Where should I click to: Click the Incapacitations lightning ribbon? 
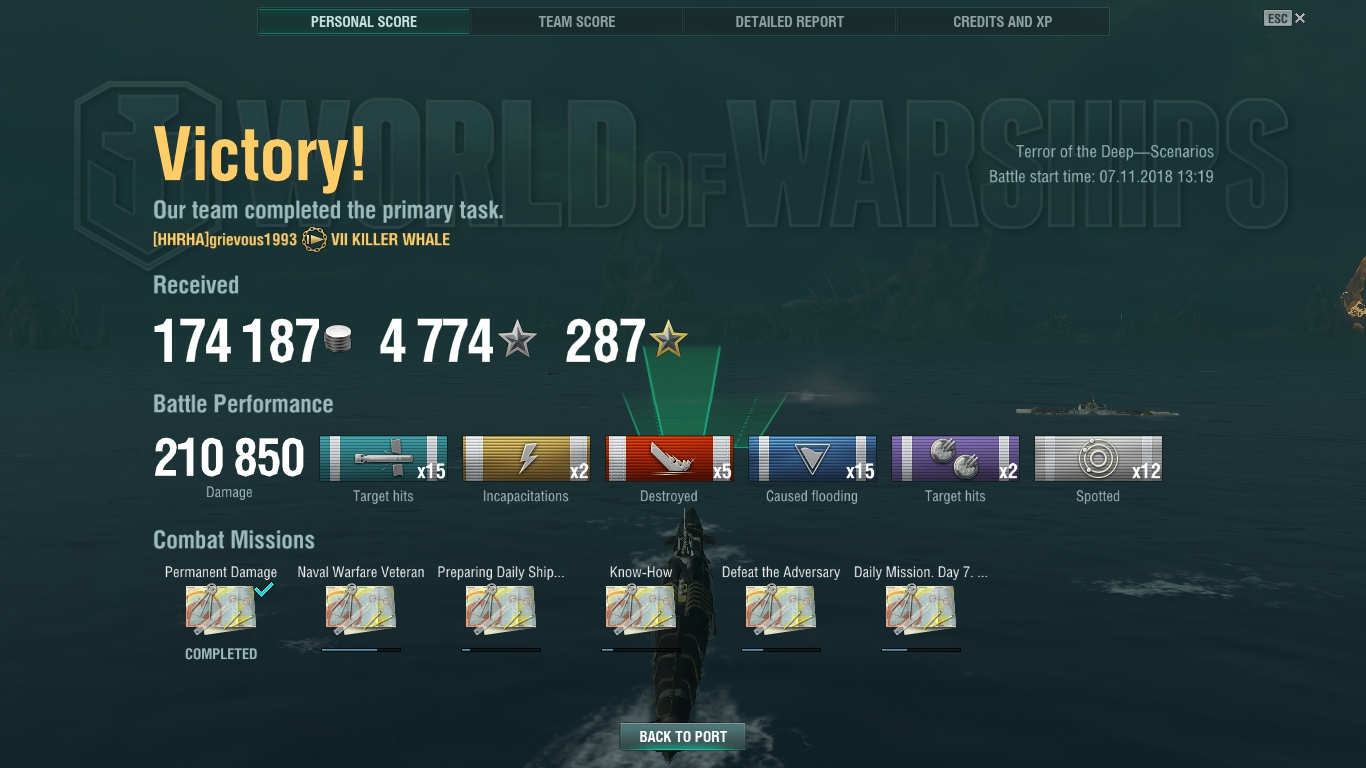pos(526,459)
